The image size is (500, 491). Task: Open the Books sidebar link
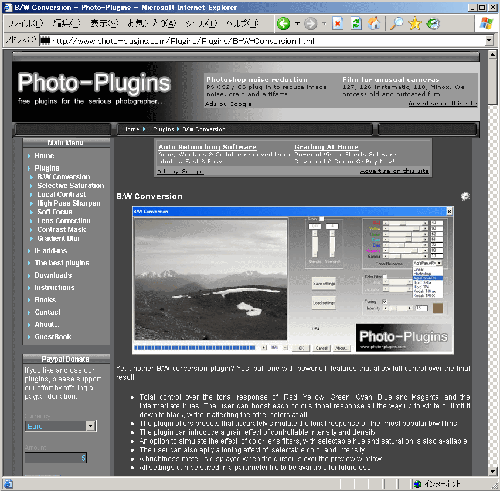tap(45, 300)
